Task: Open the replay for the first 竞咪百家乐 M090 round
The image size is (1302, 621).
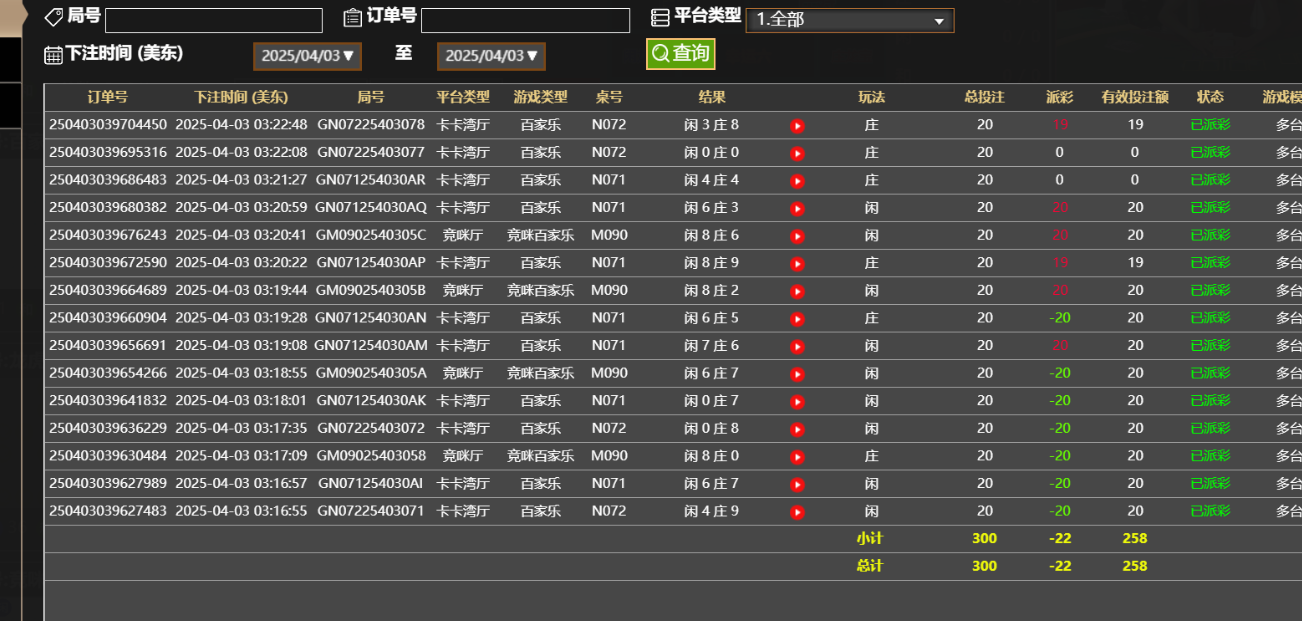Action: pyautogui.click(x=797, y=235)
